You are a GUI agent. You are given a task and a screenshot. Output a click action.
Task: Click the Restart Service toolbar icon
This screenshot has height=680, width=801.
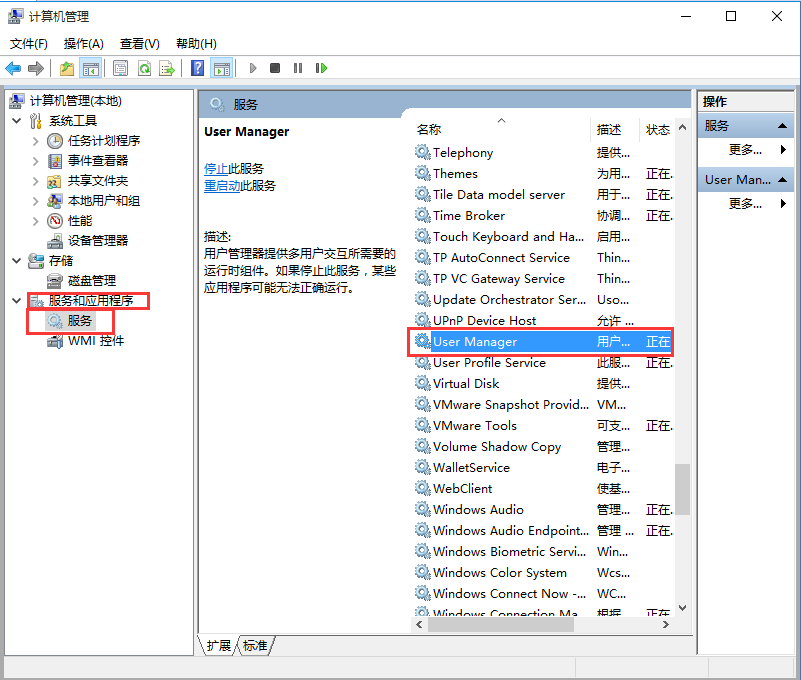321,68
